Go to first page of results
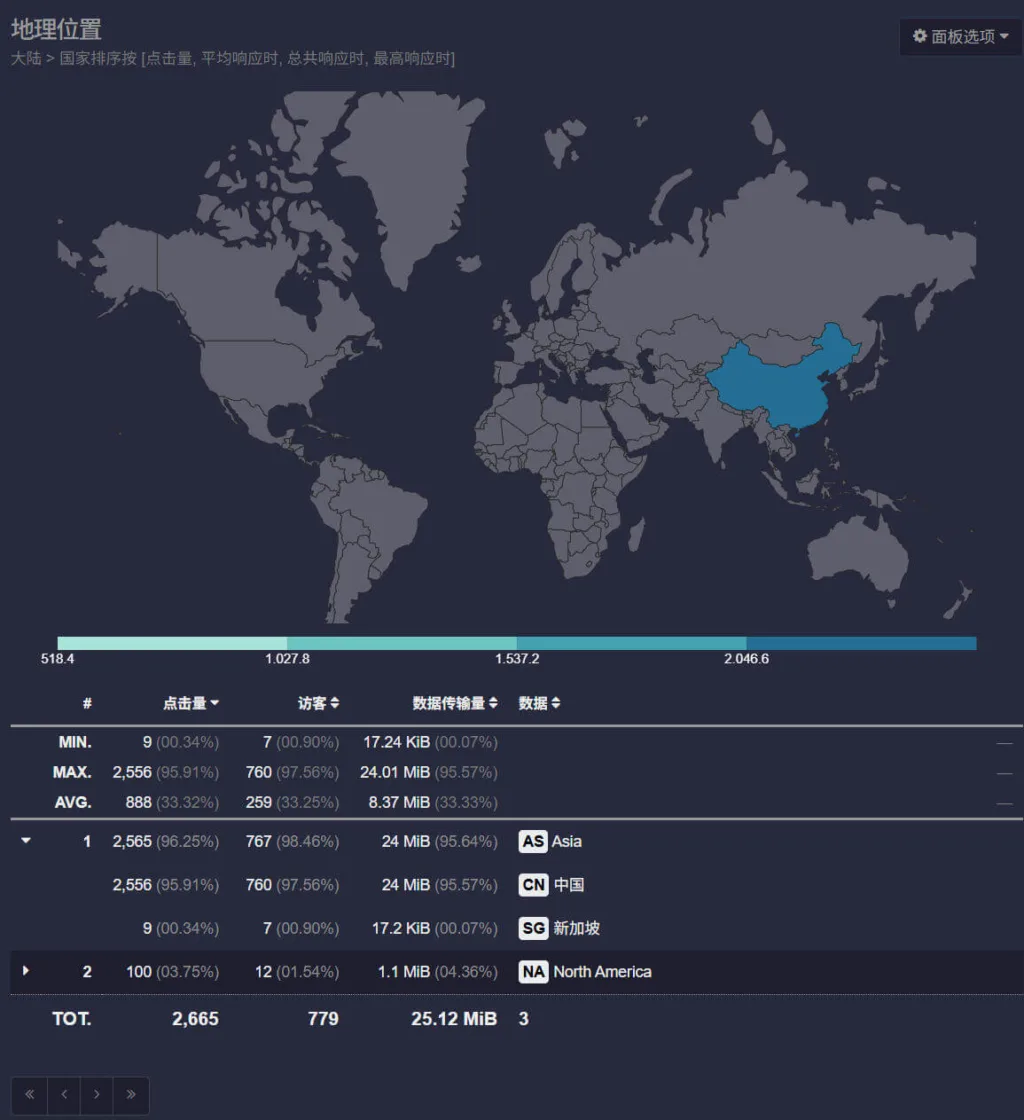The height and width of the screenshot is (1120, 1024). 29,1094
